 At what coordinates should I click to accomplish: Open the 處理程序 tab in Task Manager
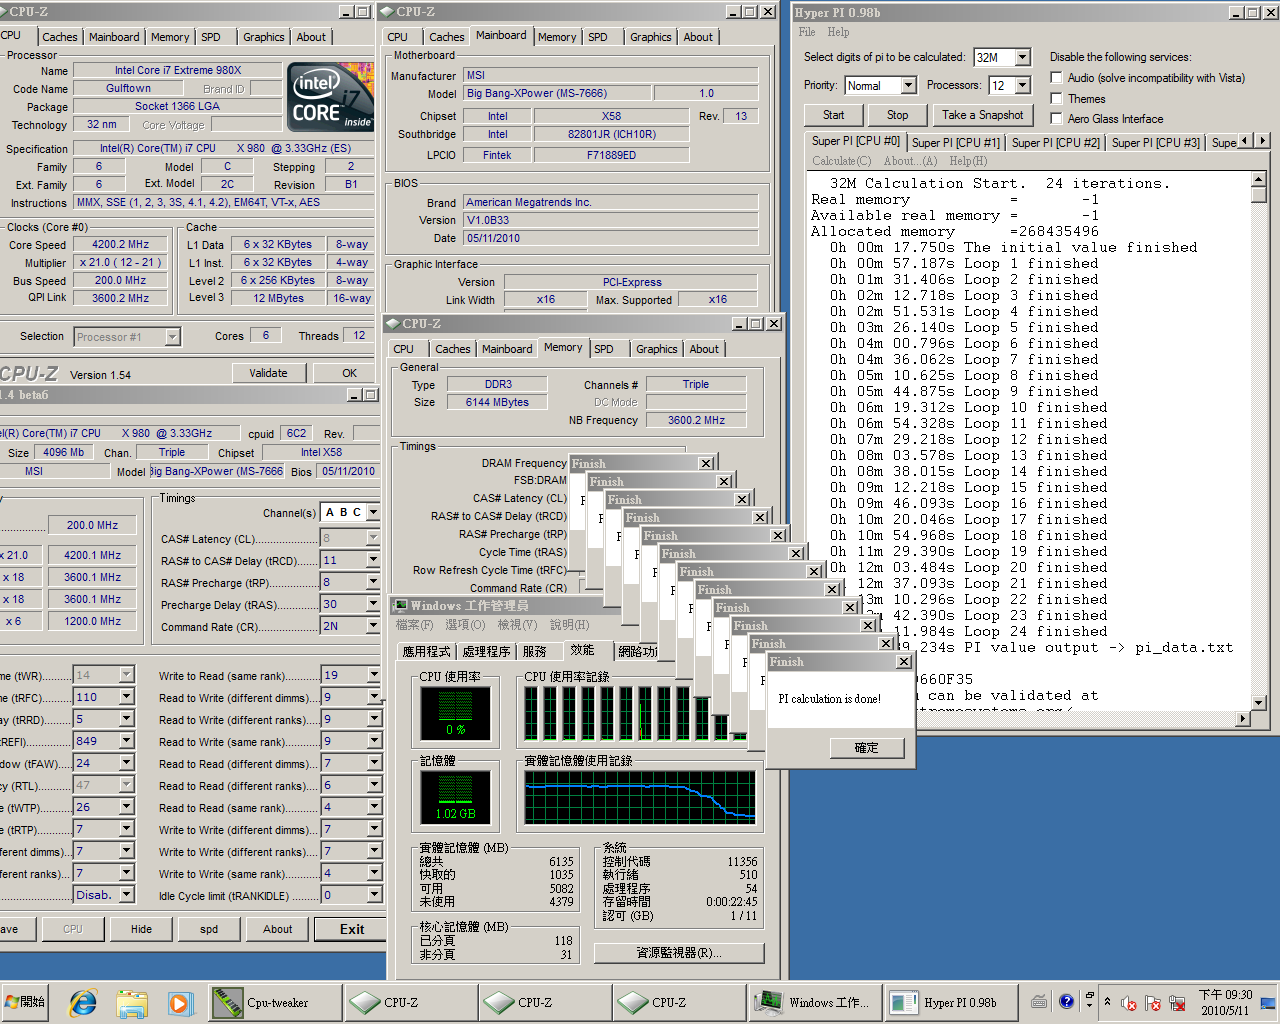486,652
